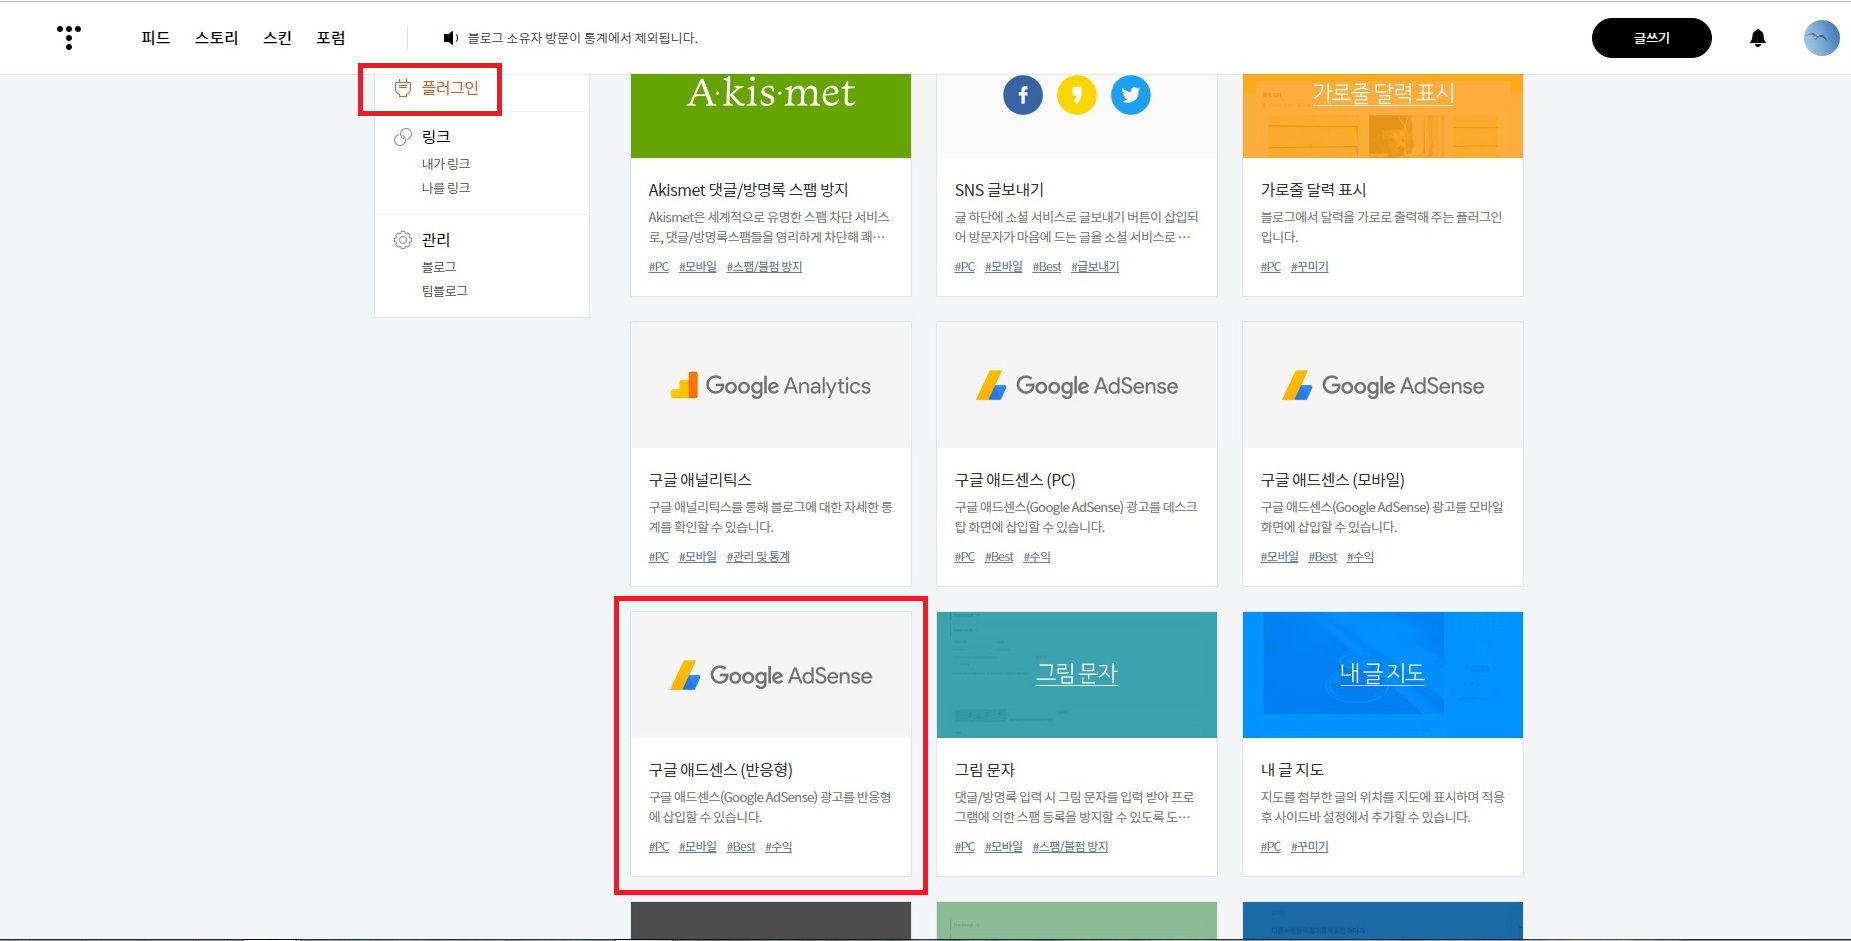Click #PC tag on Akismet card
1851x941 pixels.
659,267
